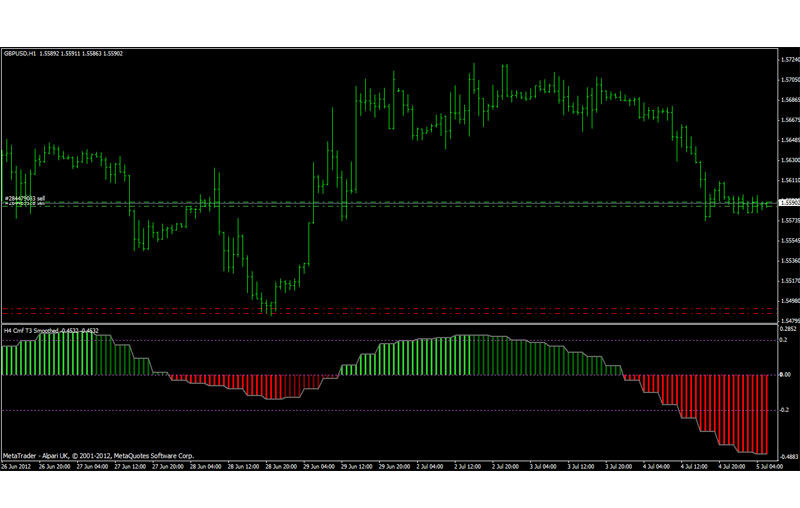Click the 29 Jun 12:00 time label

coord(356,467)
